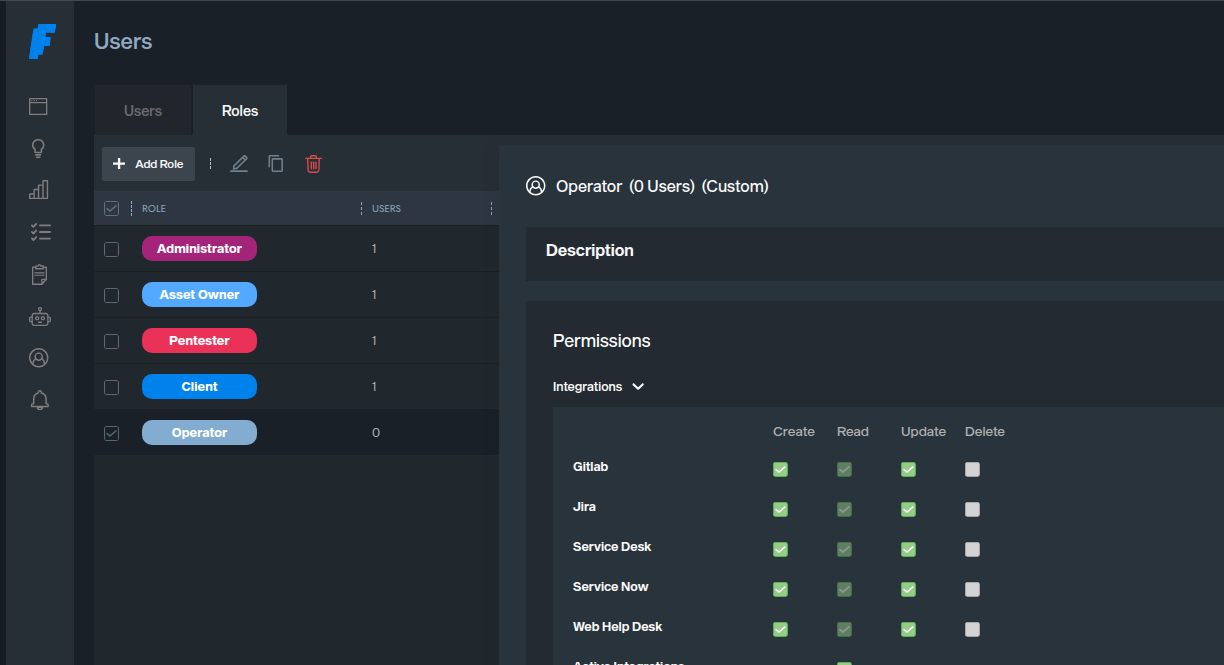
Task: Open the clipboard reports sidebar icon
Action: coord(39,274)
